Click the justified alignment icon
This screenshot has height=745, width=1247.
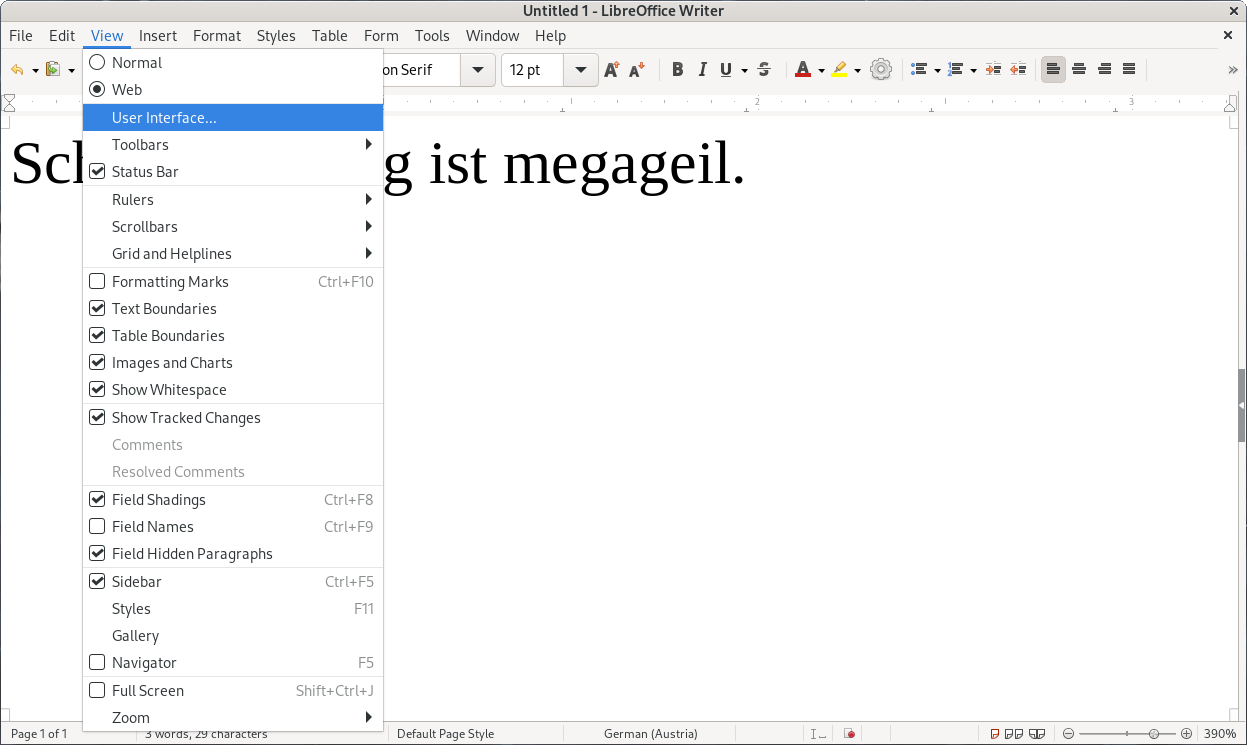(x=1129, y=70)
